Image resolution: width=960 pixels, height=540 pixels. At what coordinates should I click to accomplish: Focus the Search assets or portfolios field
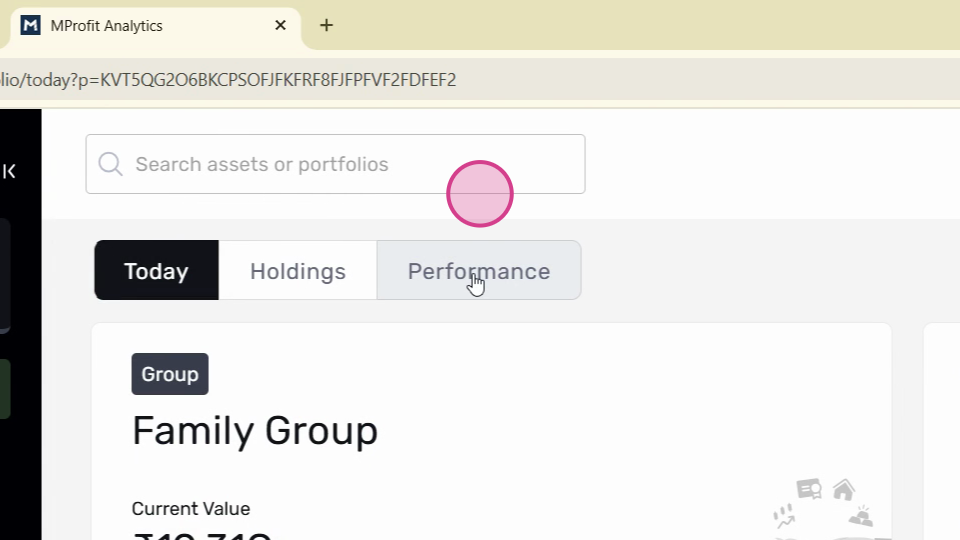[336, 164]
